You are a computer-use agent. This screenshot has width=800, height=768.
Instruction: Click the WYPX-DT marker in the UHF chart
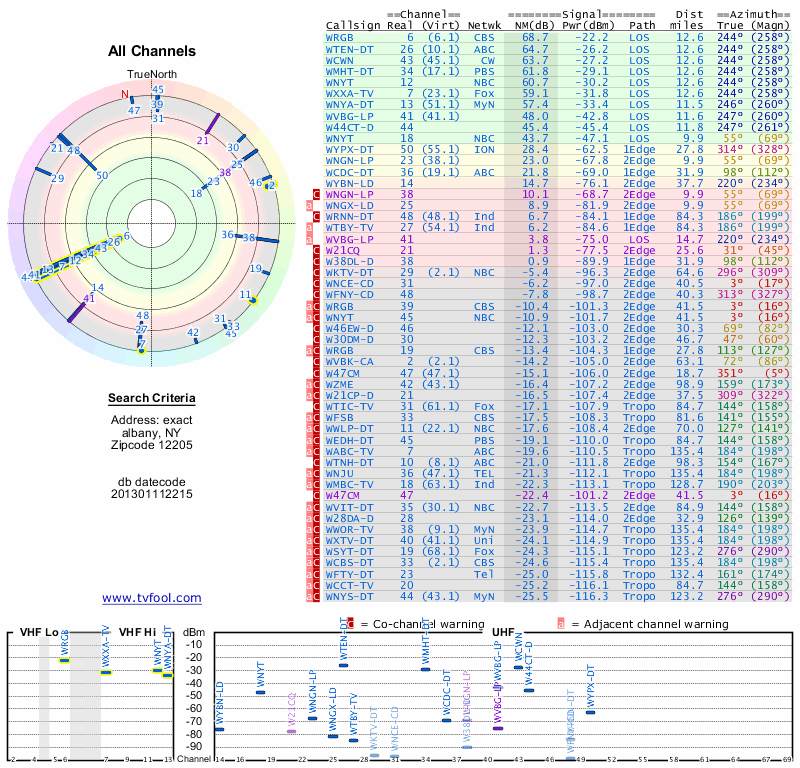(x=590, y=712)
